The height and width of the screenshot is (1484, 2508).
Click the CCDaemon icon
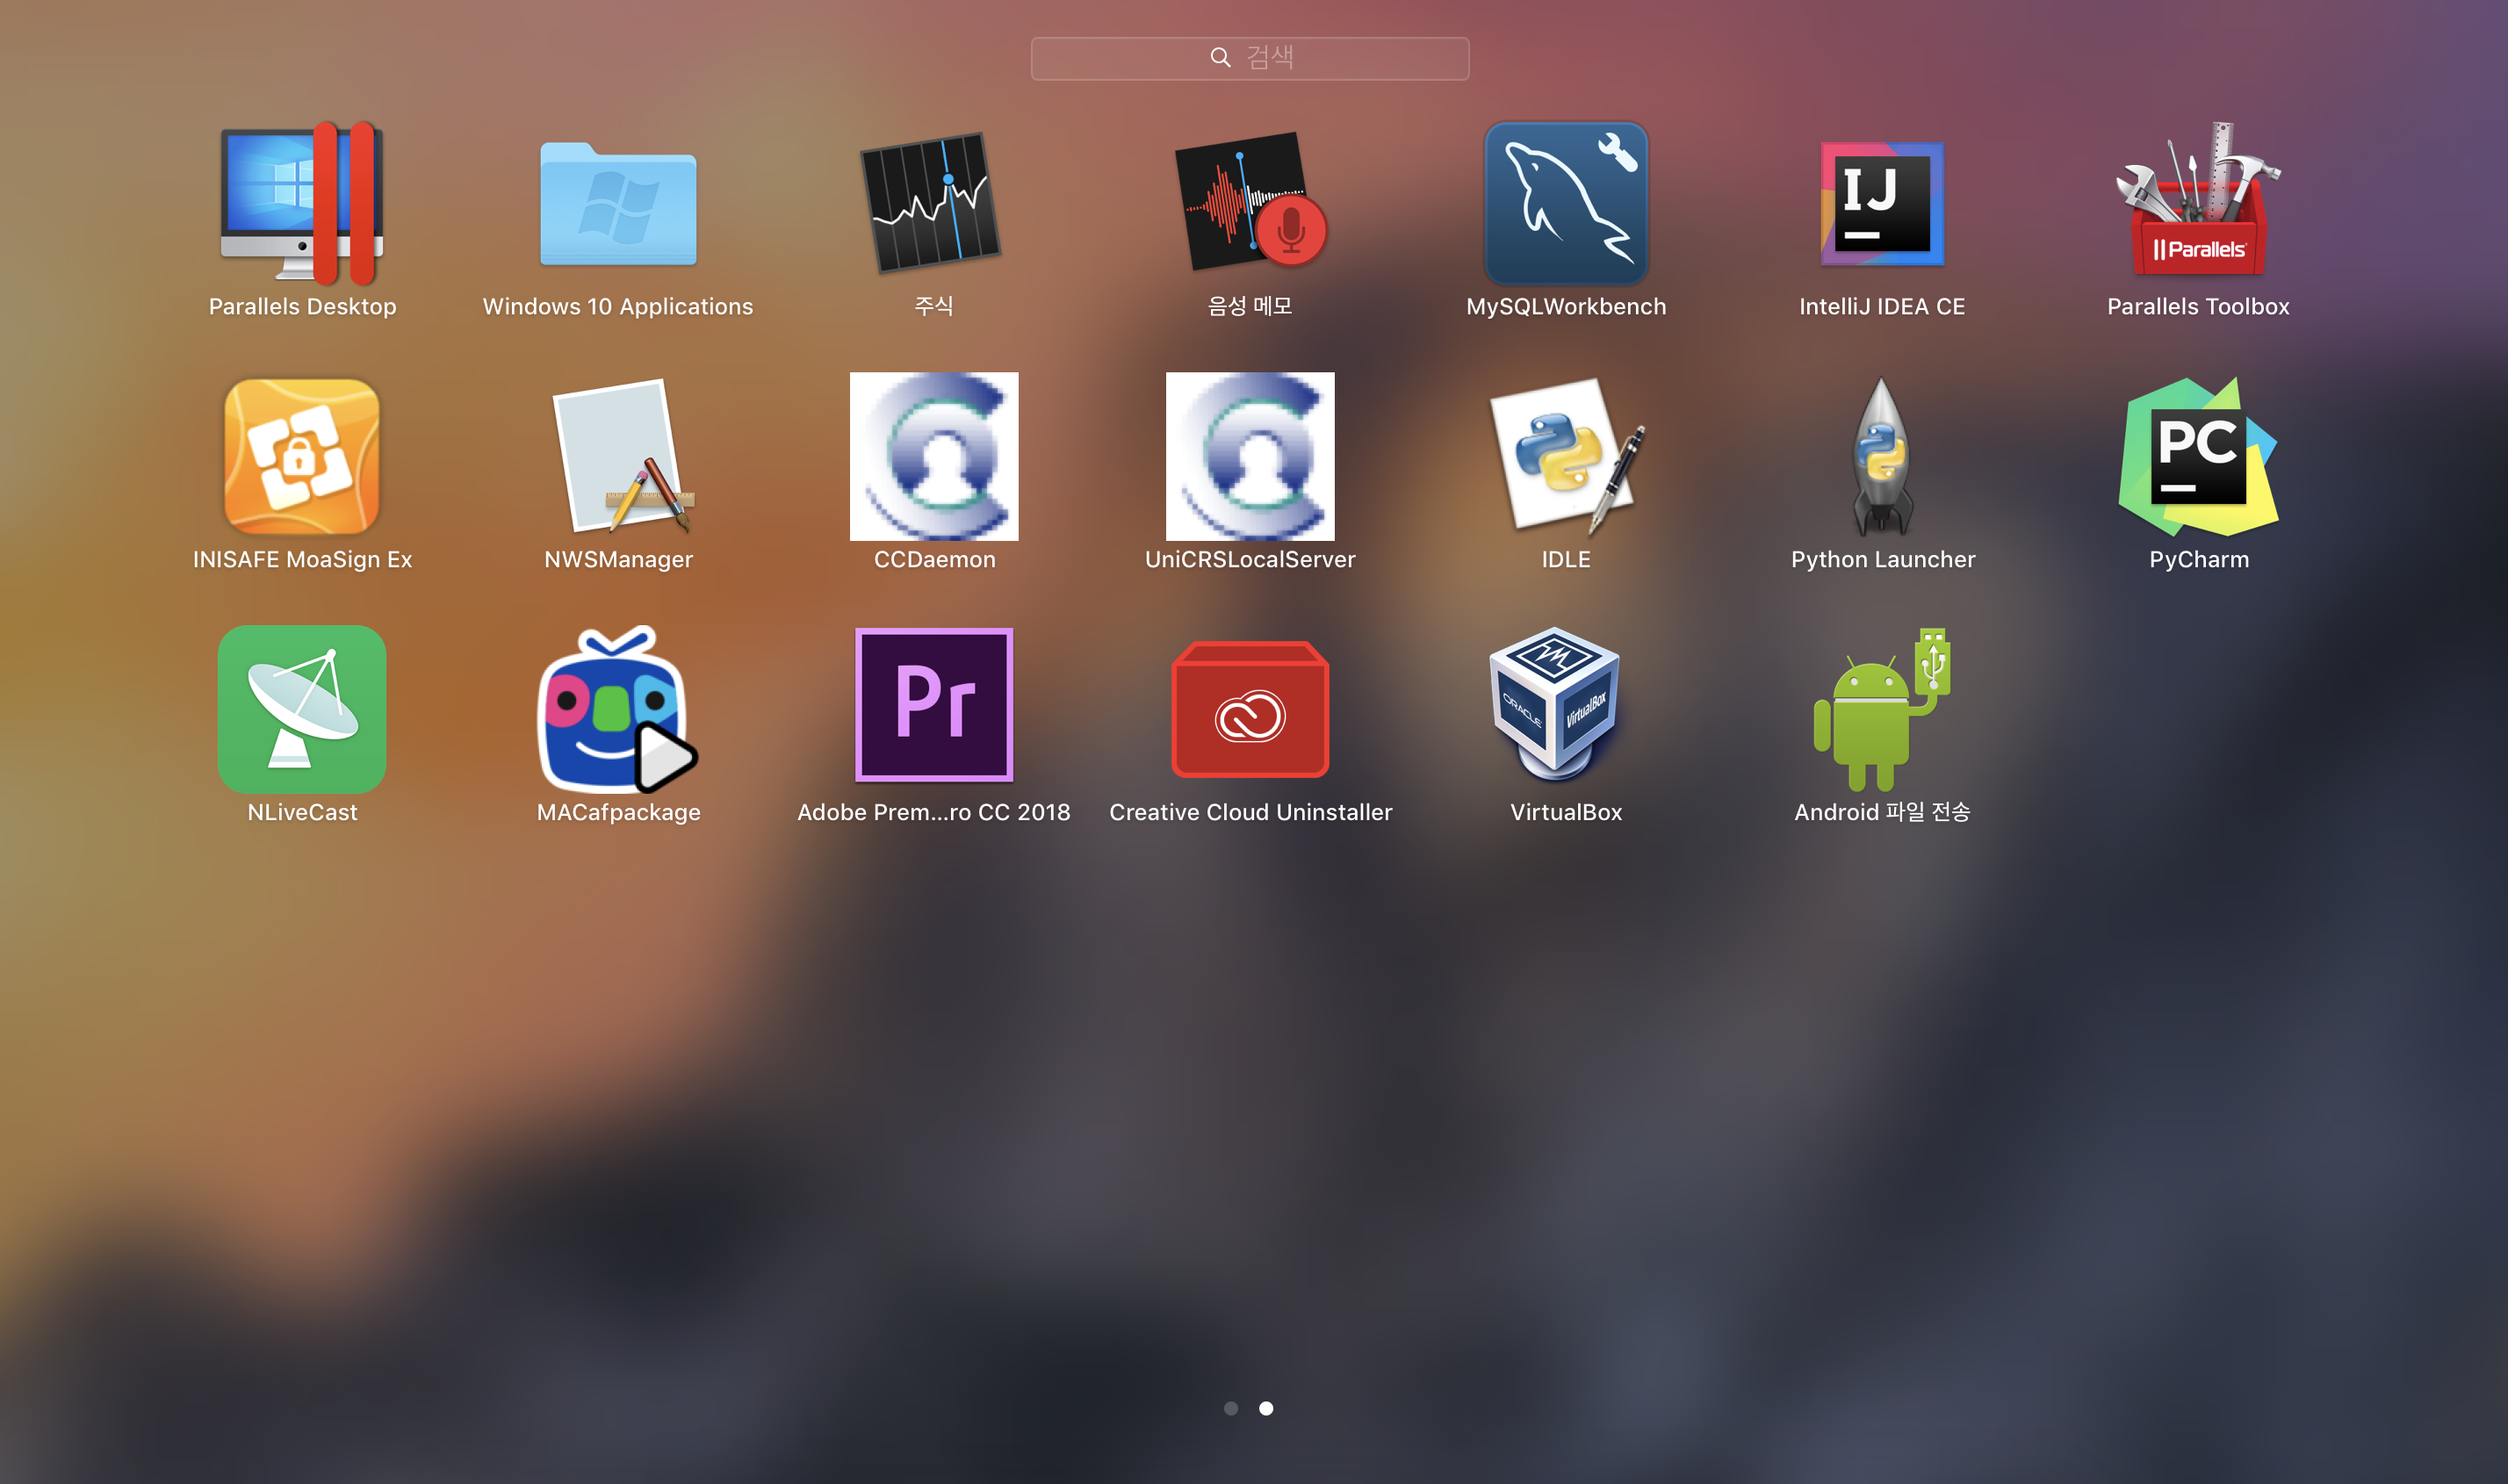(933, 457)
